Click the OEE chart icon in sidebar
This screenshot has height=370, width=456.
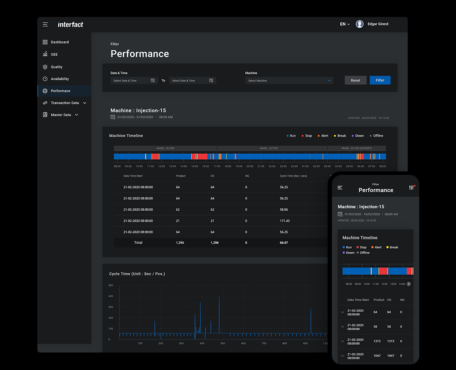pos(45,54)
